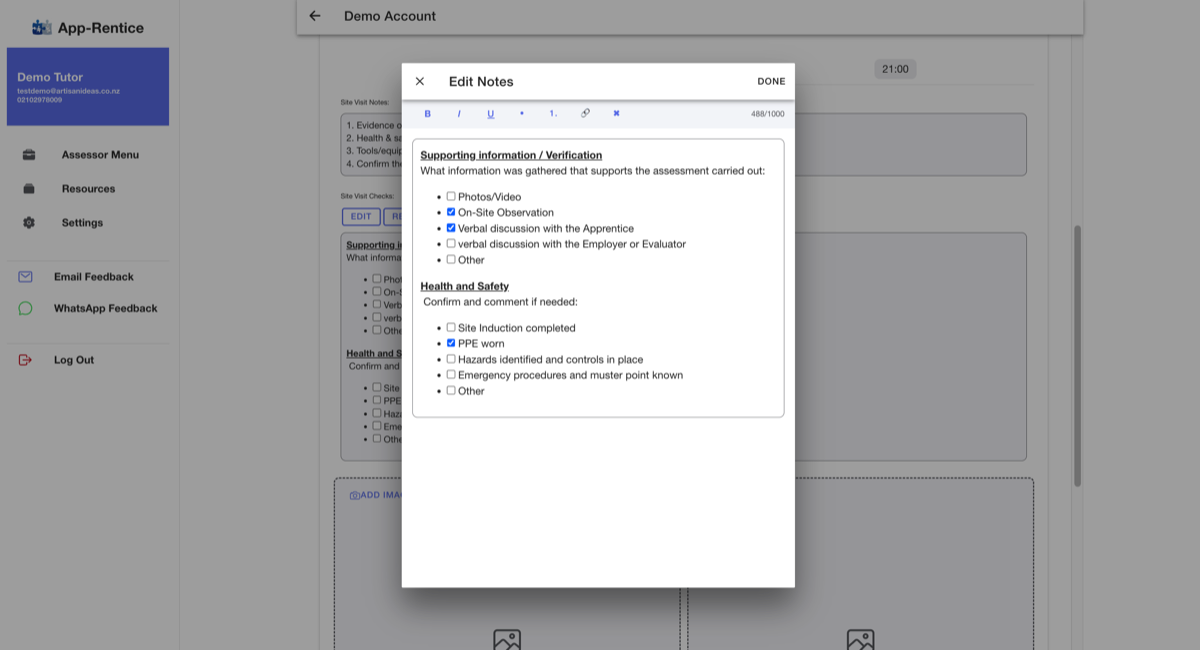The width and height of the screenshot is (1200, 650).
Task: Open Resources in the sidebar
Action: [88, 189]
